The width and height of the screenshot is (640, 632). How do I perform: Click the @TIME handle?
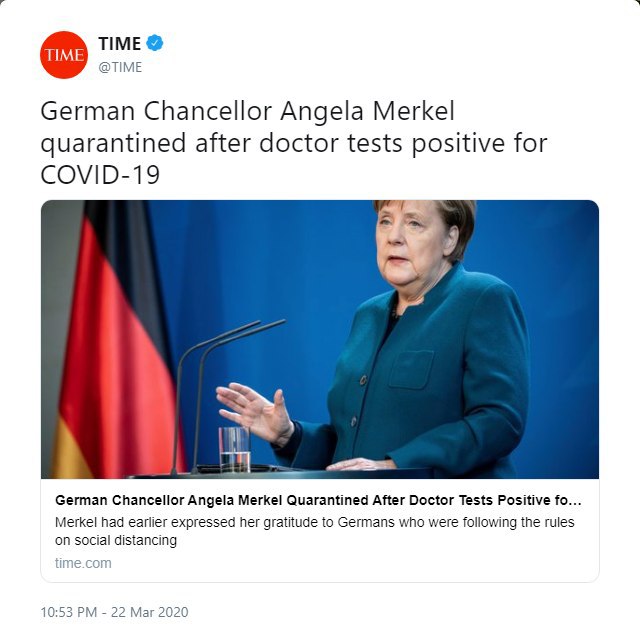pos(120,67)
